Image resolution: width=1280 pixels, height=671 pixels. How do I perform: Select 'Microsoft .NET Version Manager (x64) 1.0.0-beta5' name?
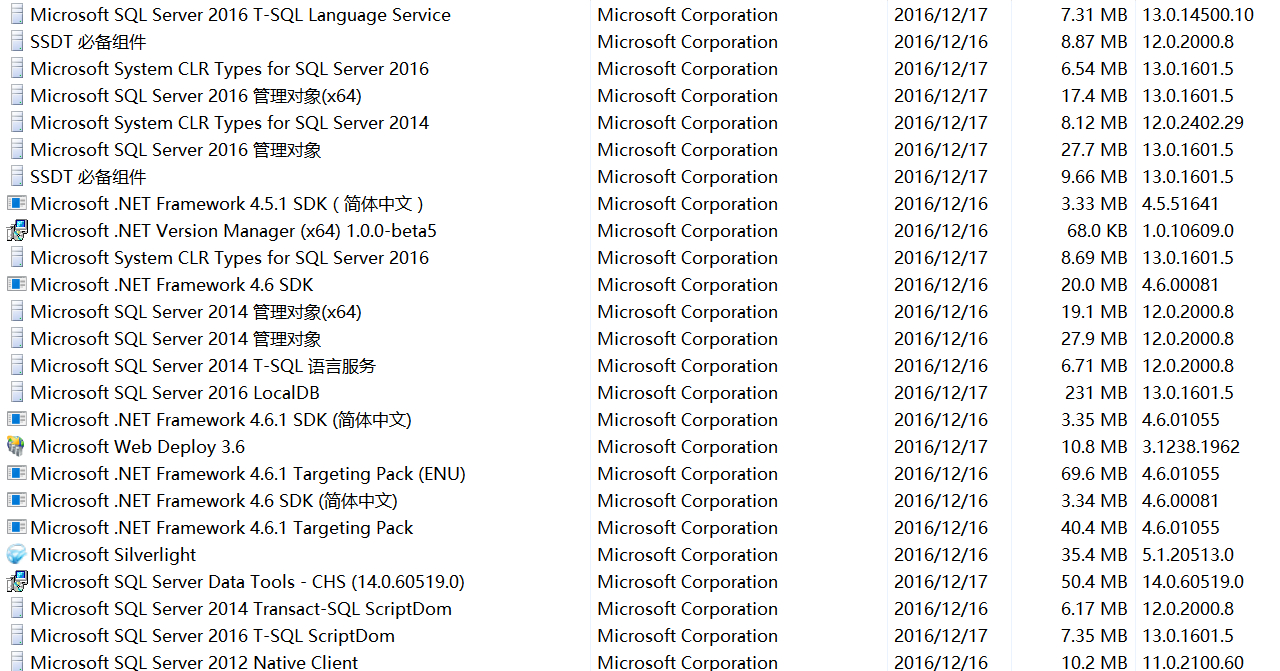(x=233, y=231)
